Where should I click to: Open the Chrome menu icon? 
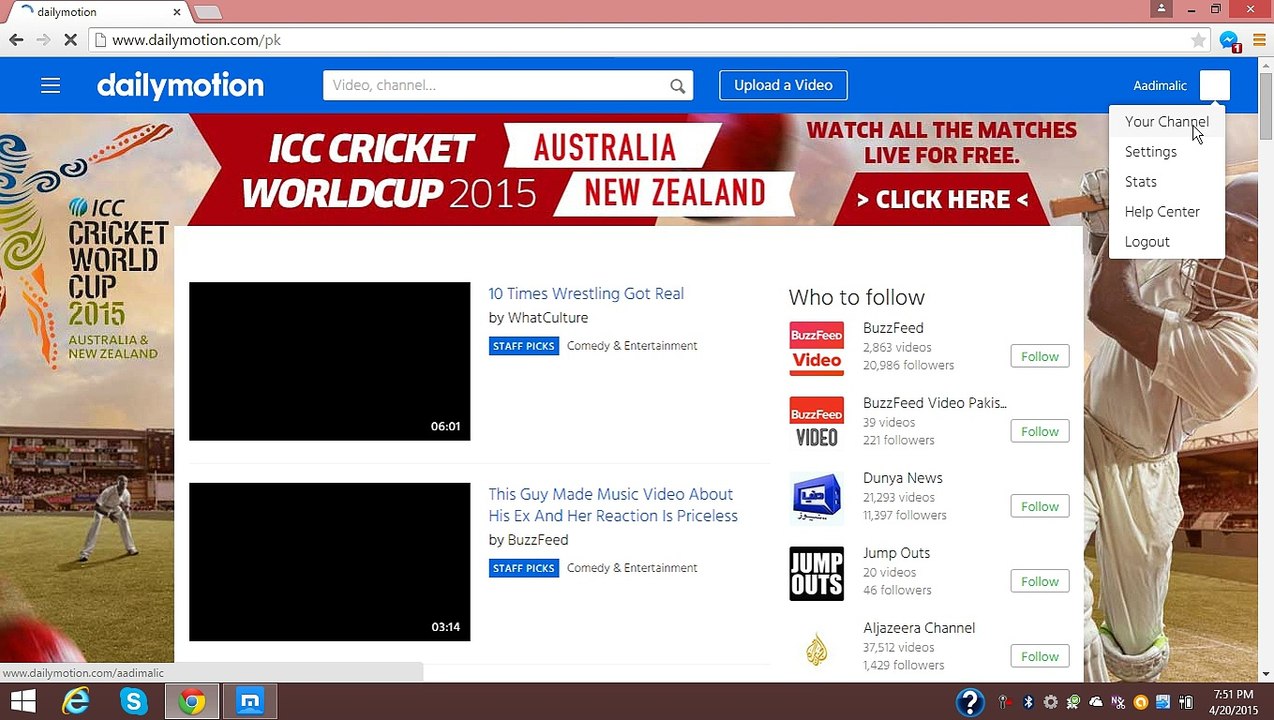point(1258,40)
